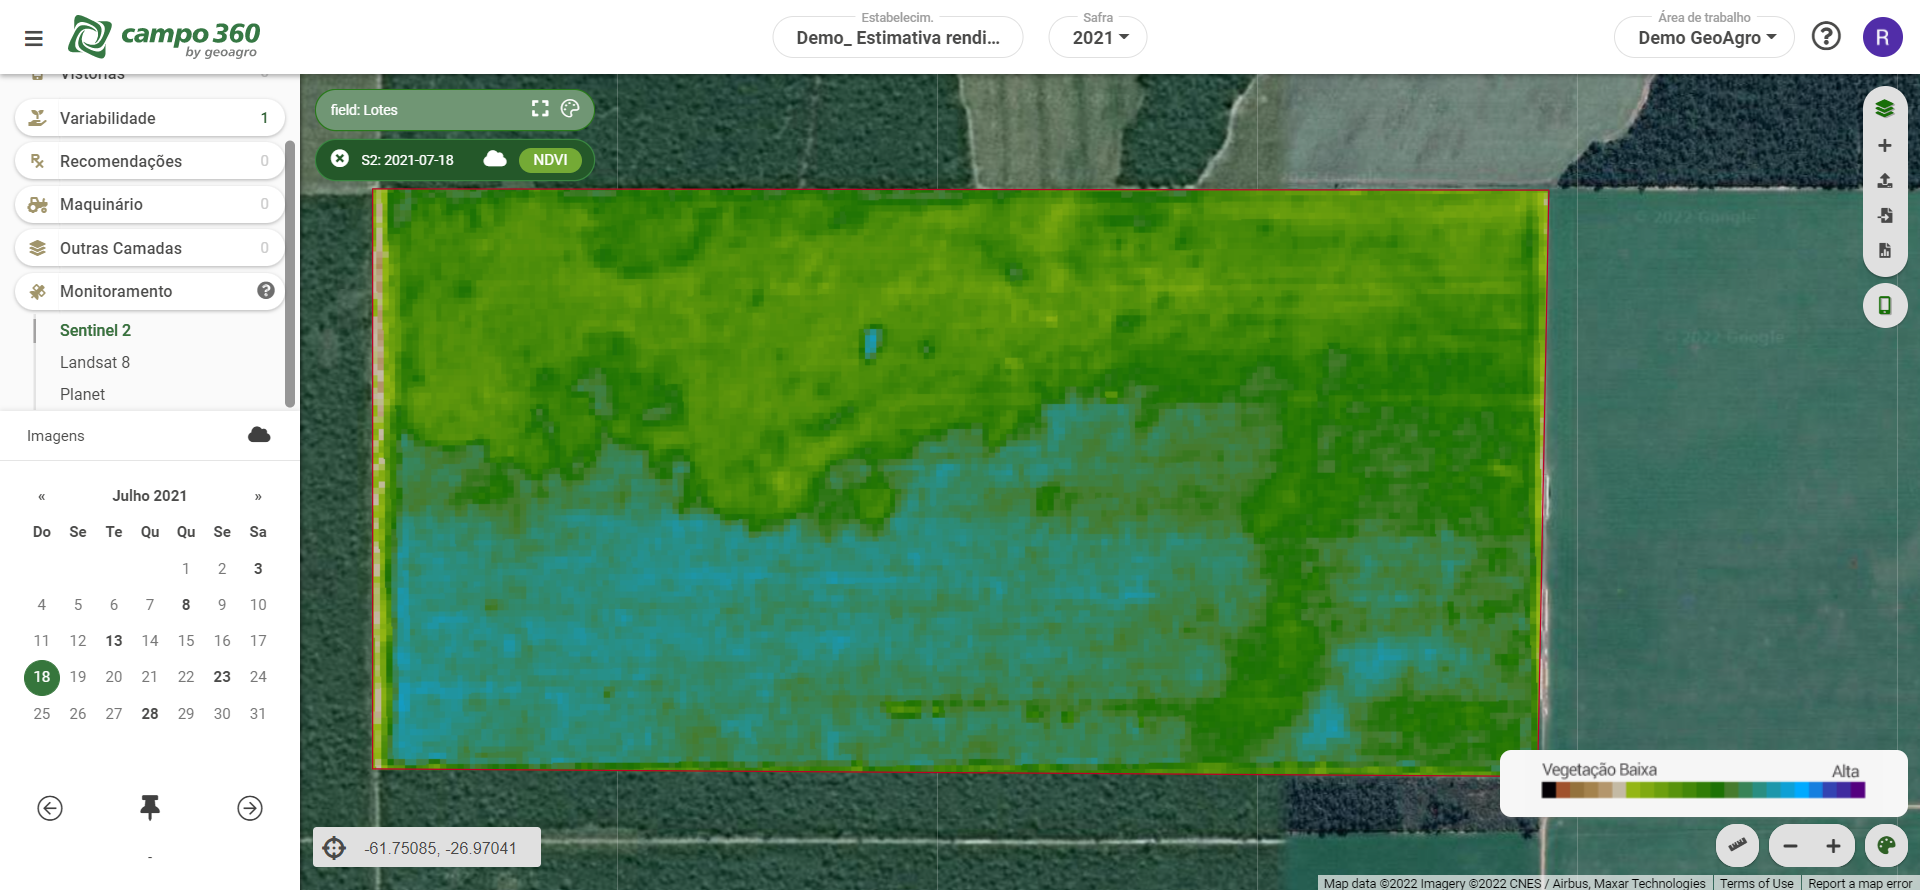Expand the Maquinário section

(150, 204)
